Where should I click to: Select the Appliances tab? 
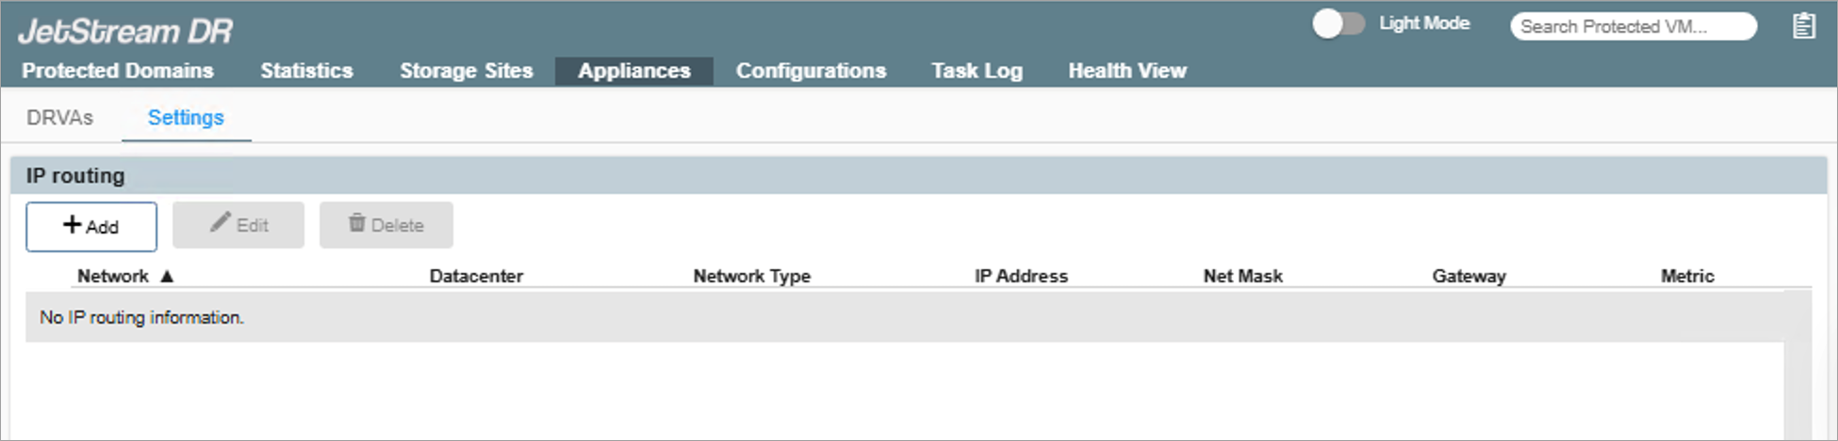click(634, 71)
